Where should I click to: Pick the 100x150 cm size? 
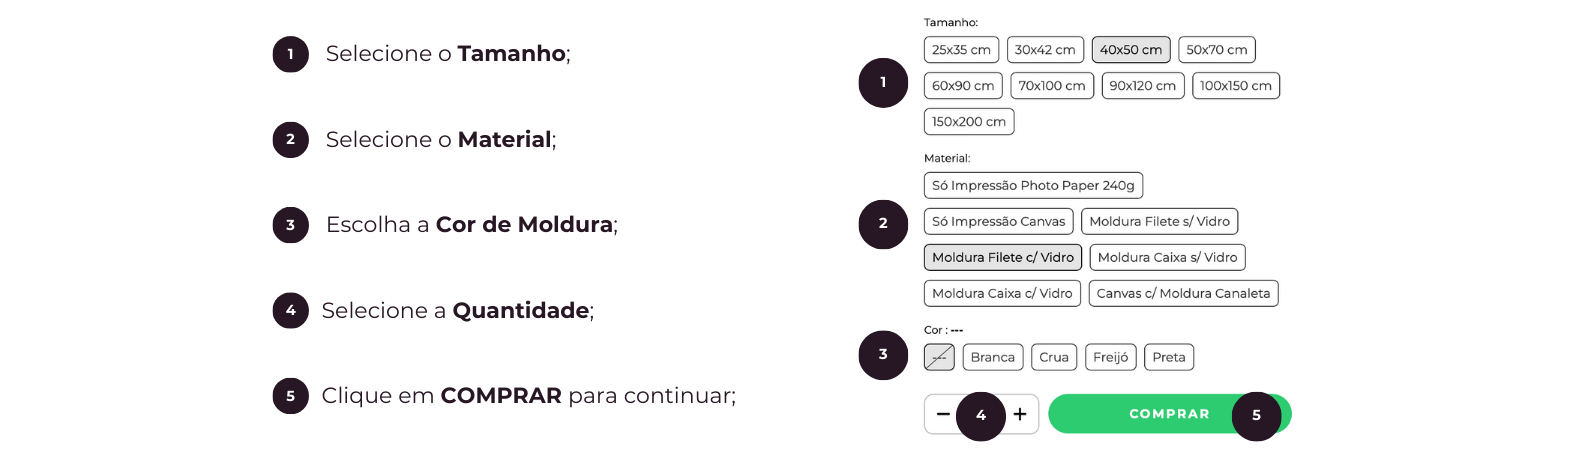pyautogui.click(x=1236, y=86)
